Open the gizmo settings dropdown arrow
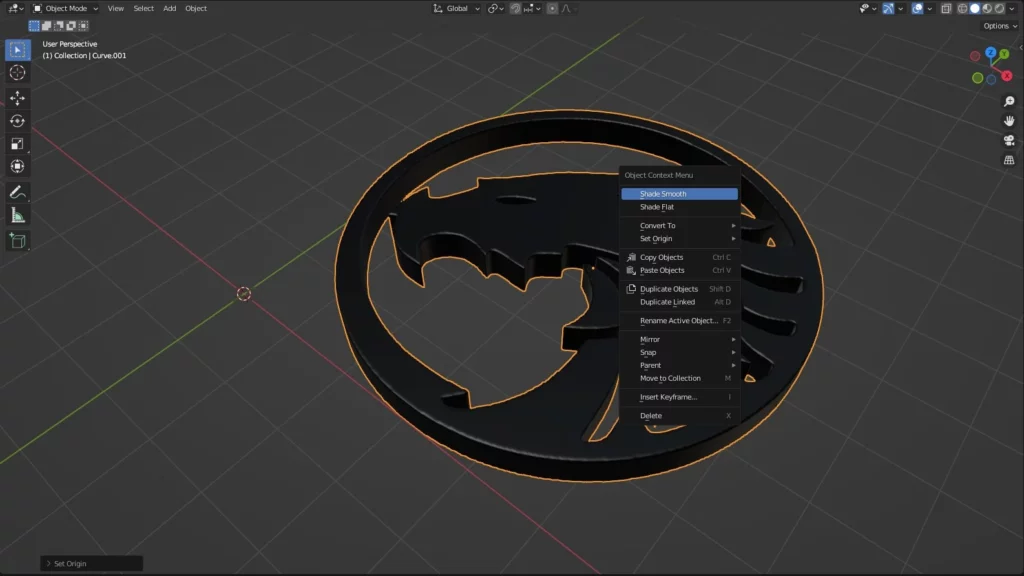Viewport: 1024px width, 576px height. pyautogui.click(x=901, y=8)
